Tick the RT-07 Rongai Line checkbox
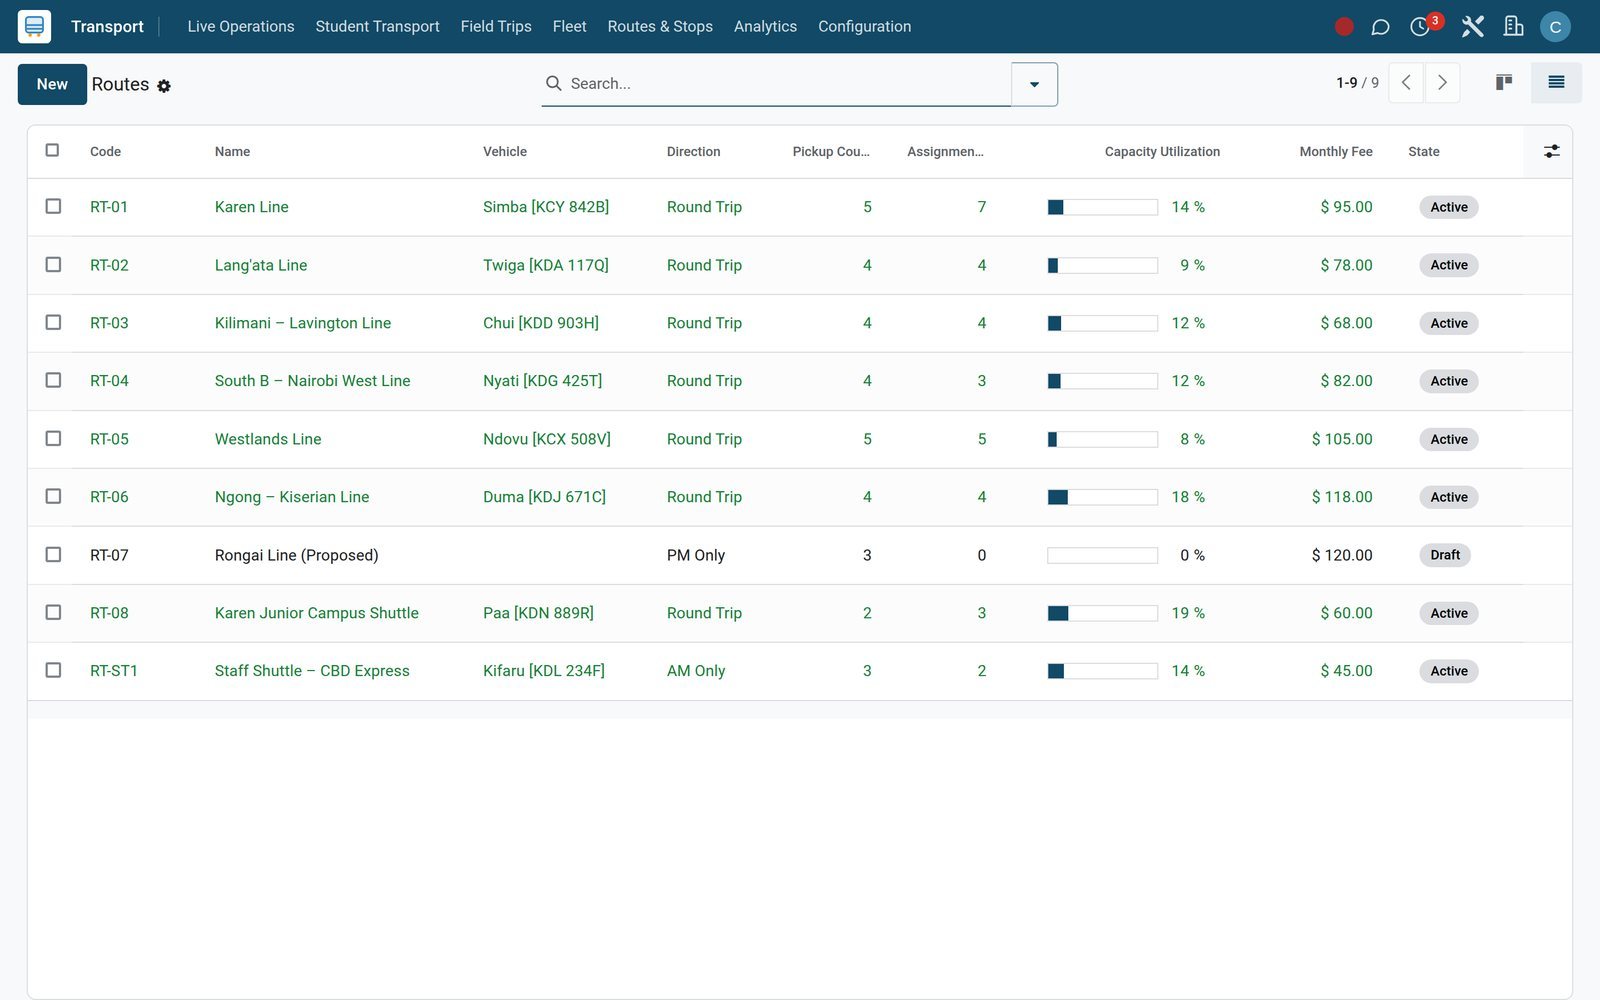1600x1000 pixels. click(53, 554)
